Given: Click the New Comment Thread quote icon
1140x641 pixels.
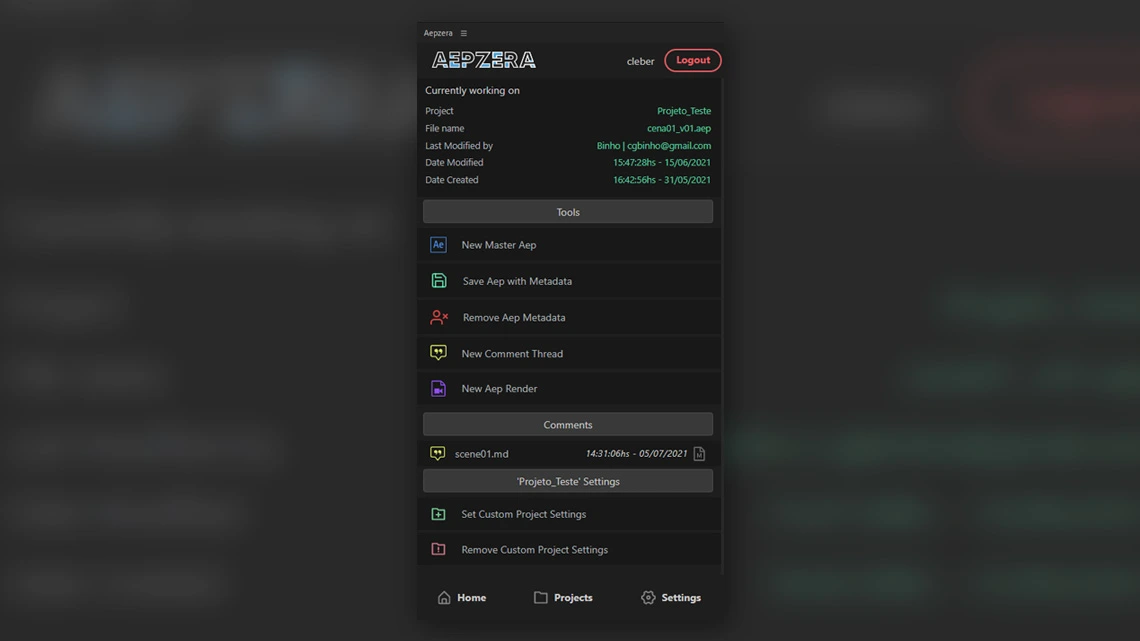Looking at the screenshot, I should coord(438,353).
